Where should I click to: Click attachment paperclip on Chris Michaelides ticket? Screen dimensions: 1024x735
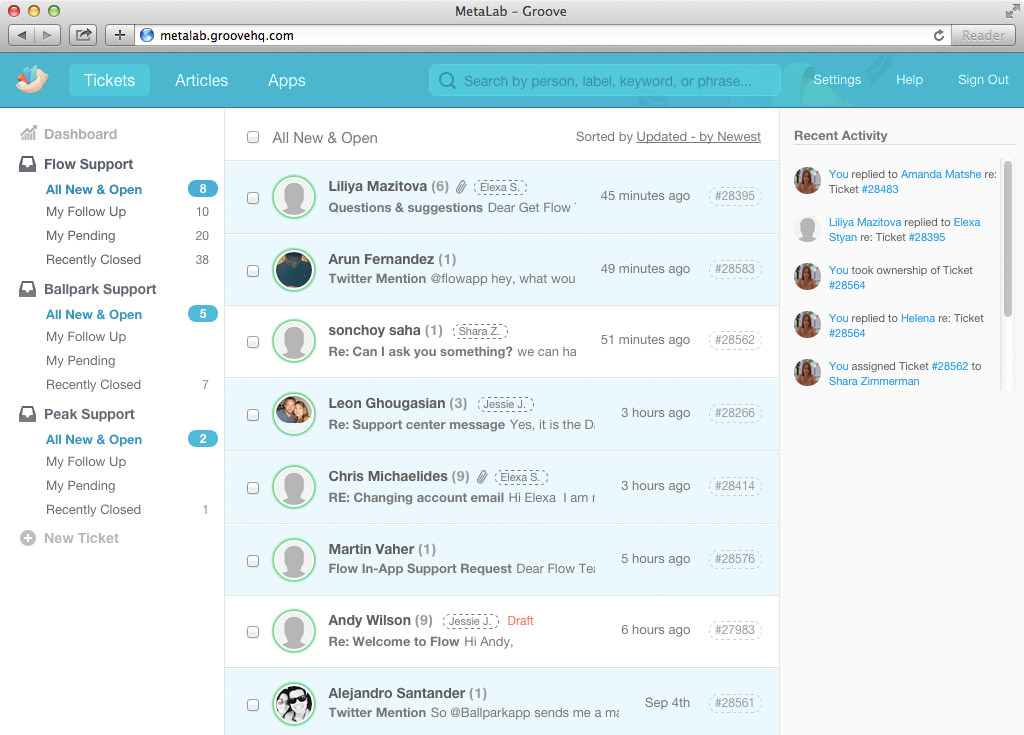tap(482, 477)
